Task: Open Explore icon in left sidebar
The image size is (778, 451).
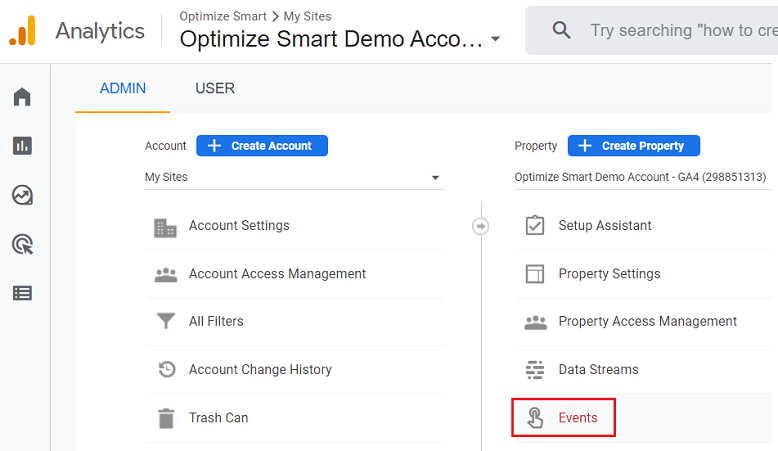Action: (22, 195)
